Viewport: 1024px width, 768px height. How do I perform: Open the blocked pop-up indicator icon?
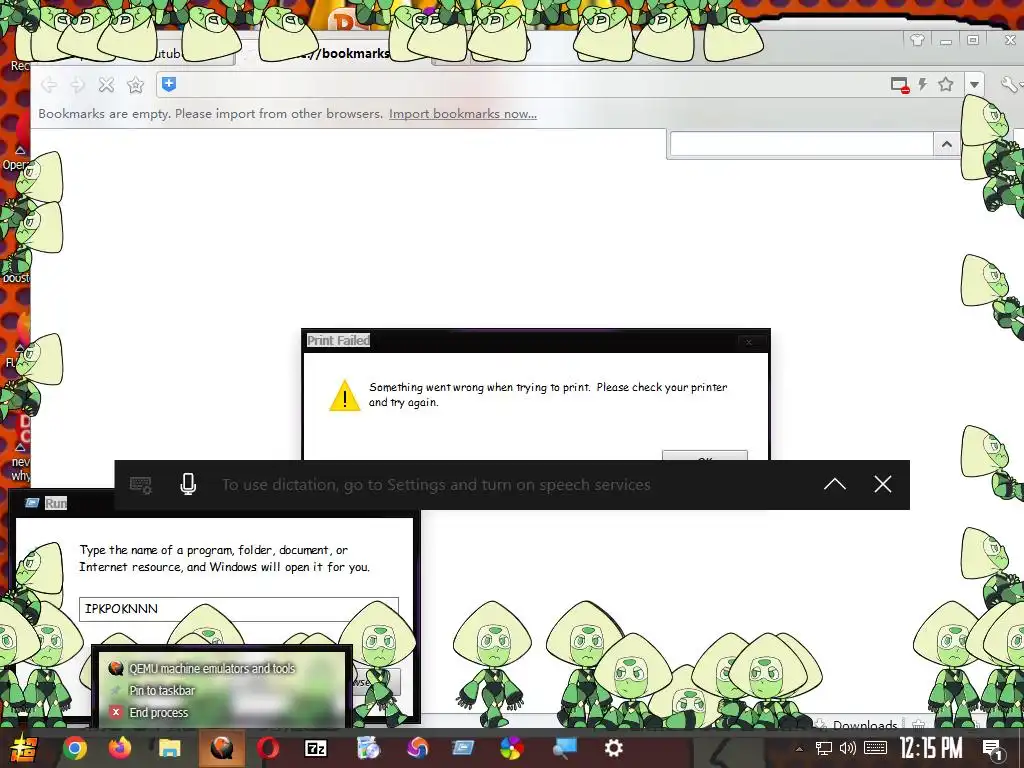point(900,85)
